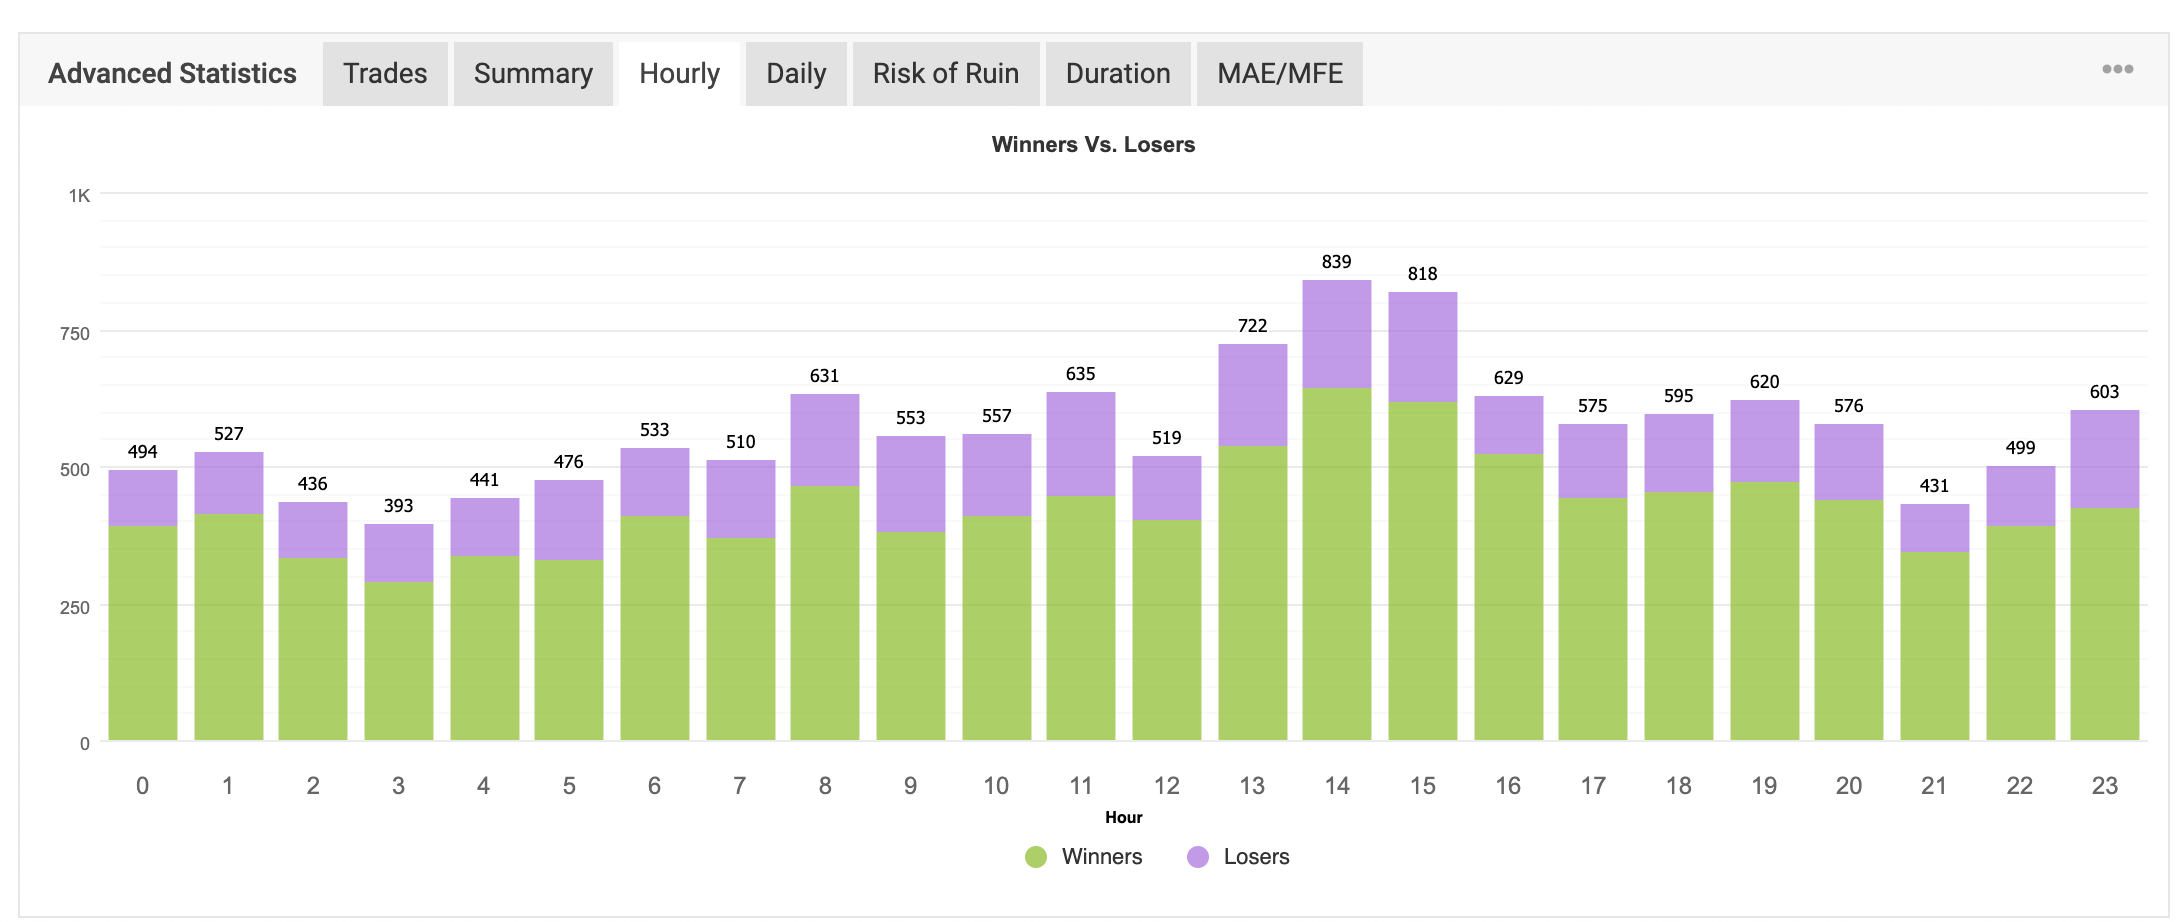
Task: Switch to the Trades tab
Action: (385, 74)
